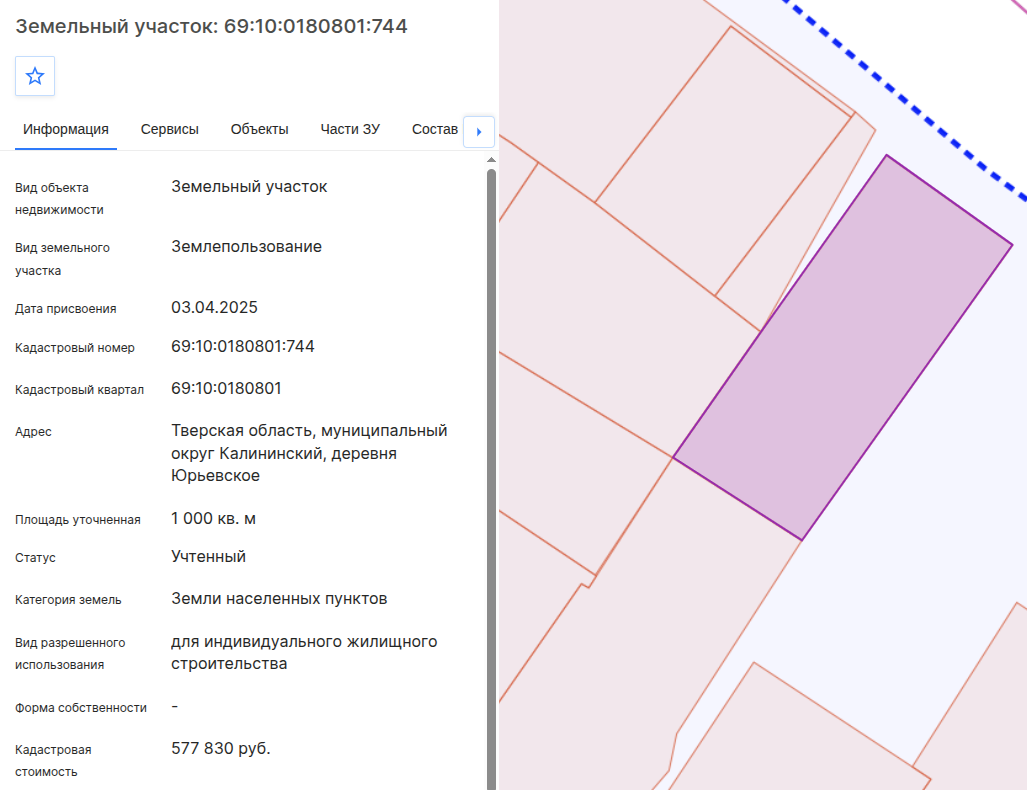Click the scrollbar up arrow in the info panel

tap(491, 160)
